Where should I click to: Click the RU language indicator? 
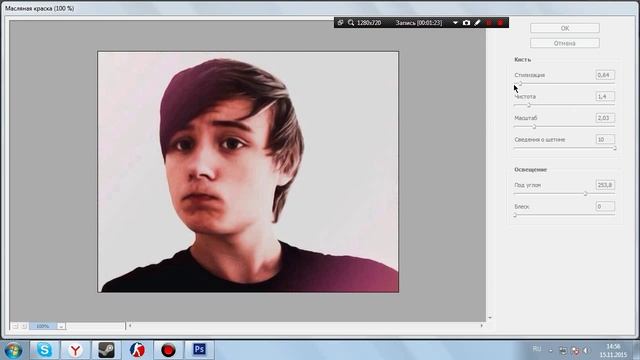click(537, 349)
